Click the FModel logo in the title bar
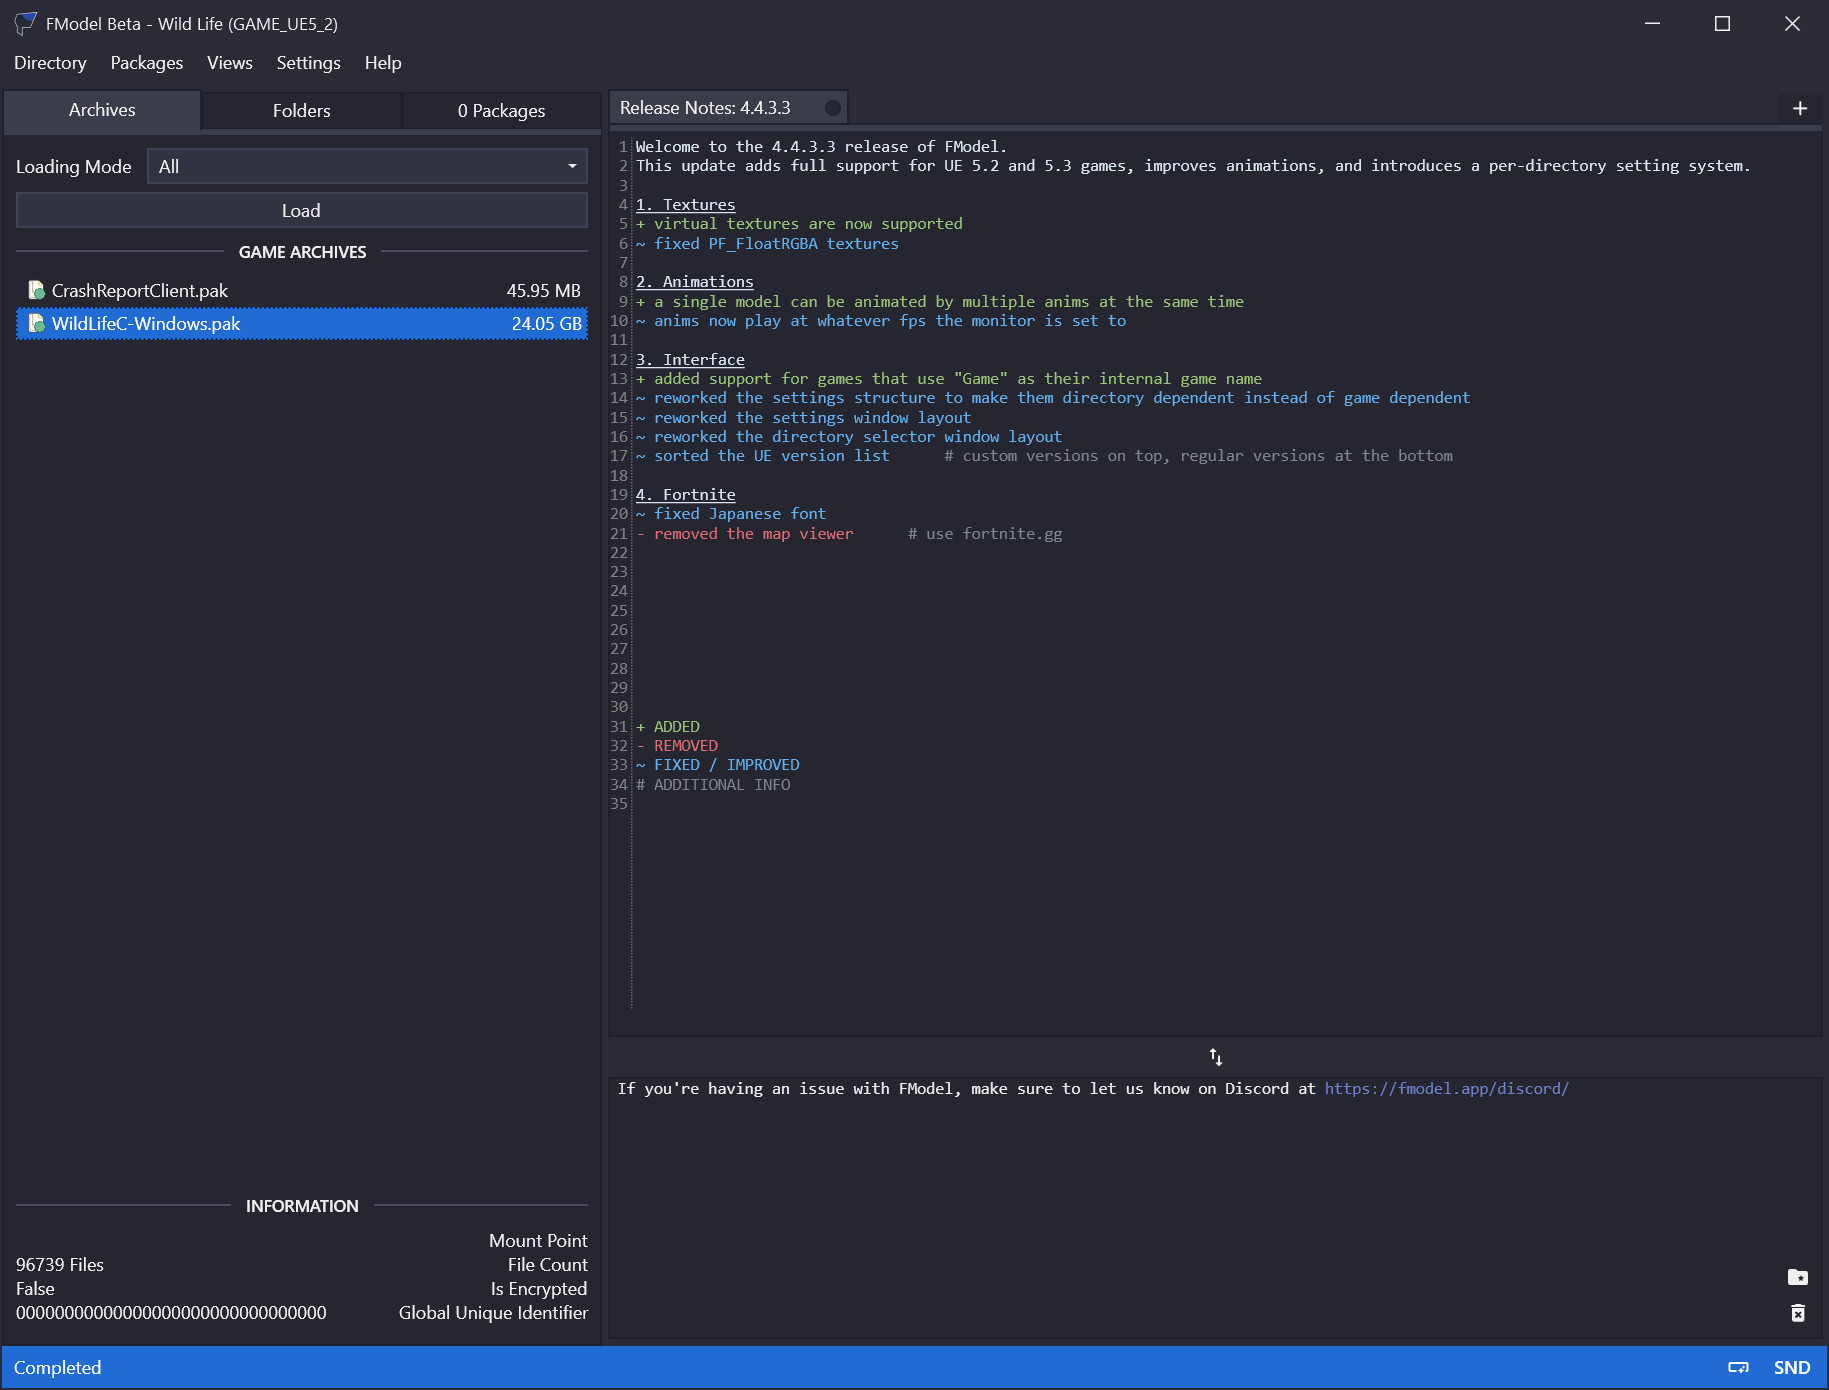 coord(25,24)
